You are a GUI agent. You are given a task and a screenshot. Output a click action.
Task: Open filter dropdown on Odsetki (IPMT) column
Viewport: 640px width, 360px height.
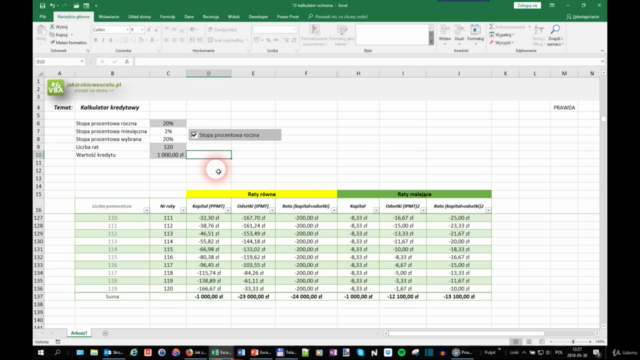point(272,210)
